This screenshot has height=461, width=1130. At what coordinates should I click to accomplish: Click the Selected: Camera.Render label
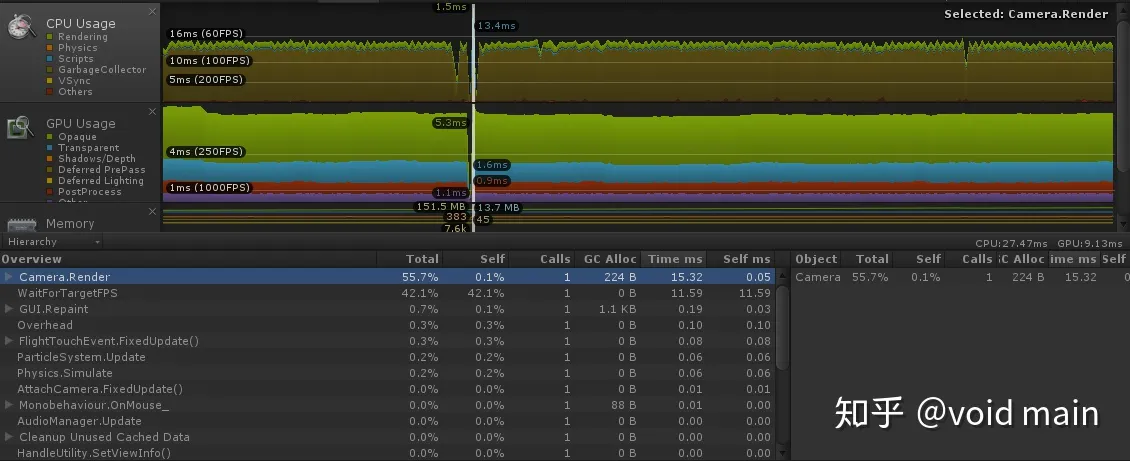pyautogui.click(x=1026, y=14)
